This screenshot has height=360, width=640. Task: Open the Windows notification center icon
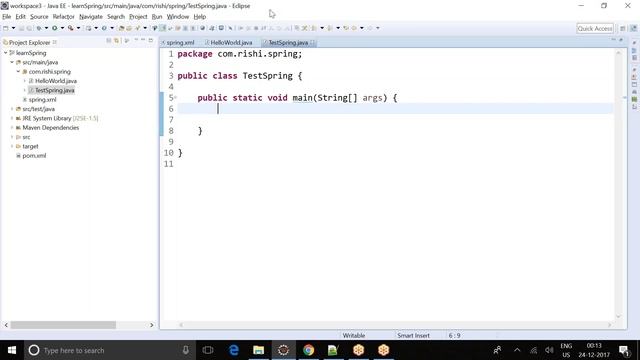click(x=624, y=350)
